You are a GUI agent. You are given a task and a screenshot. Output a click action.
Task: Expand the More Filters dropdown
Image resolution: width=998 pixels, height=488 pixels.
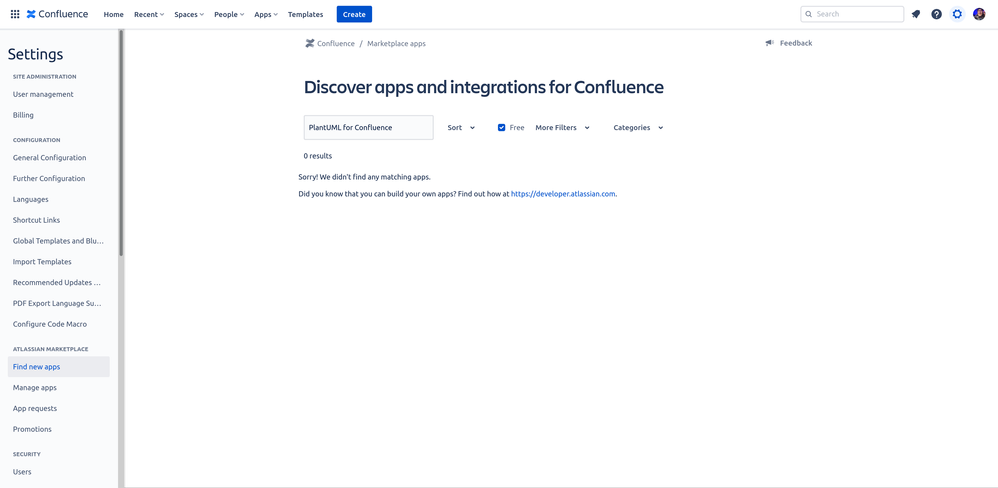pos(563,127)
